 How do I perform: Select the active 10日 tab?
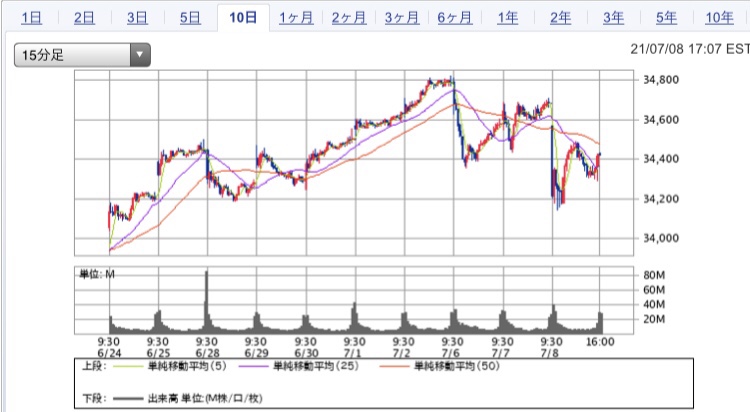point(243,18)
